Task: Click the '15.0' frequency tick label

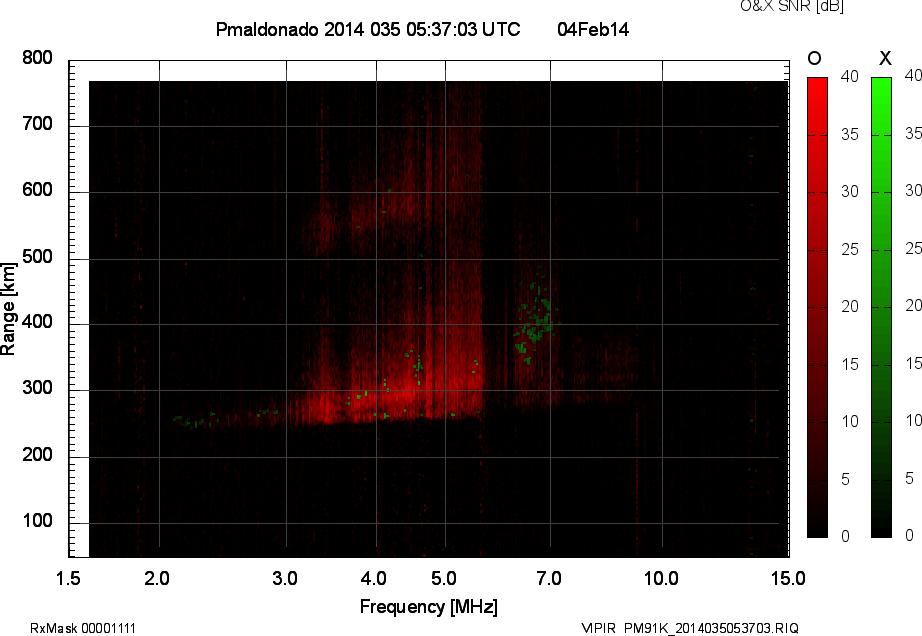Action: [x=788, y=578]
